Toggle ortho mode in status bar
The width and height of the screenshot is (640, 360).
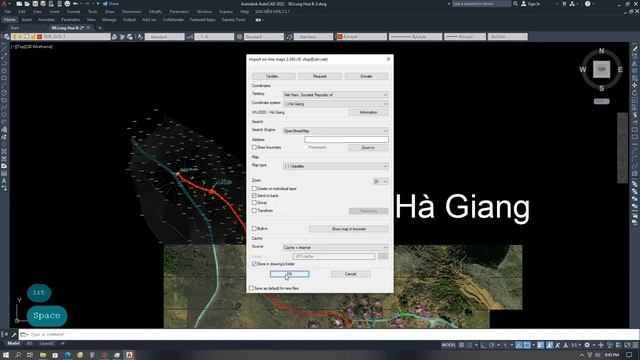tap(484, 345)
